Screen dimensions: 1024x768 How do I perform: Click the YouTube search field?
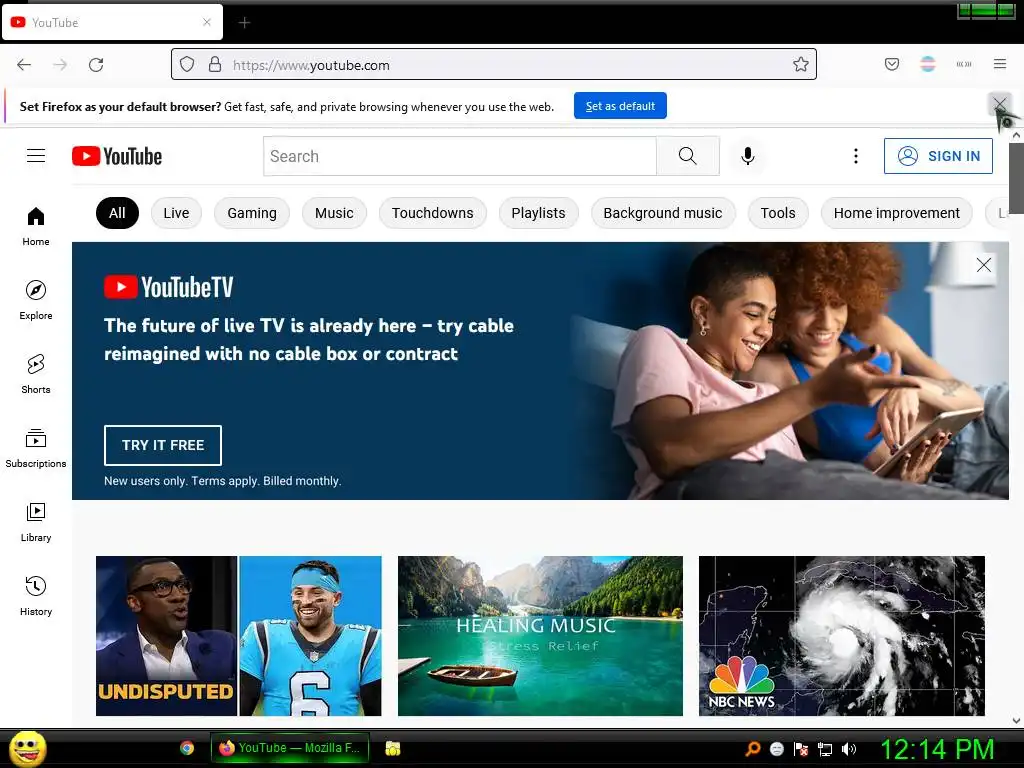(460, 156)
